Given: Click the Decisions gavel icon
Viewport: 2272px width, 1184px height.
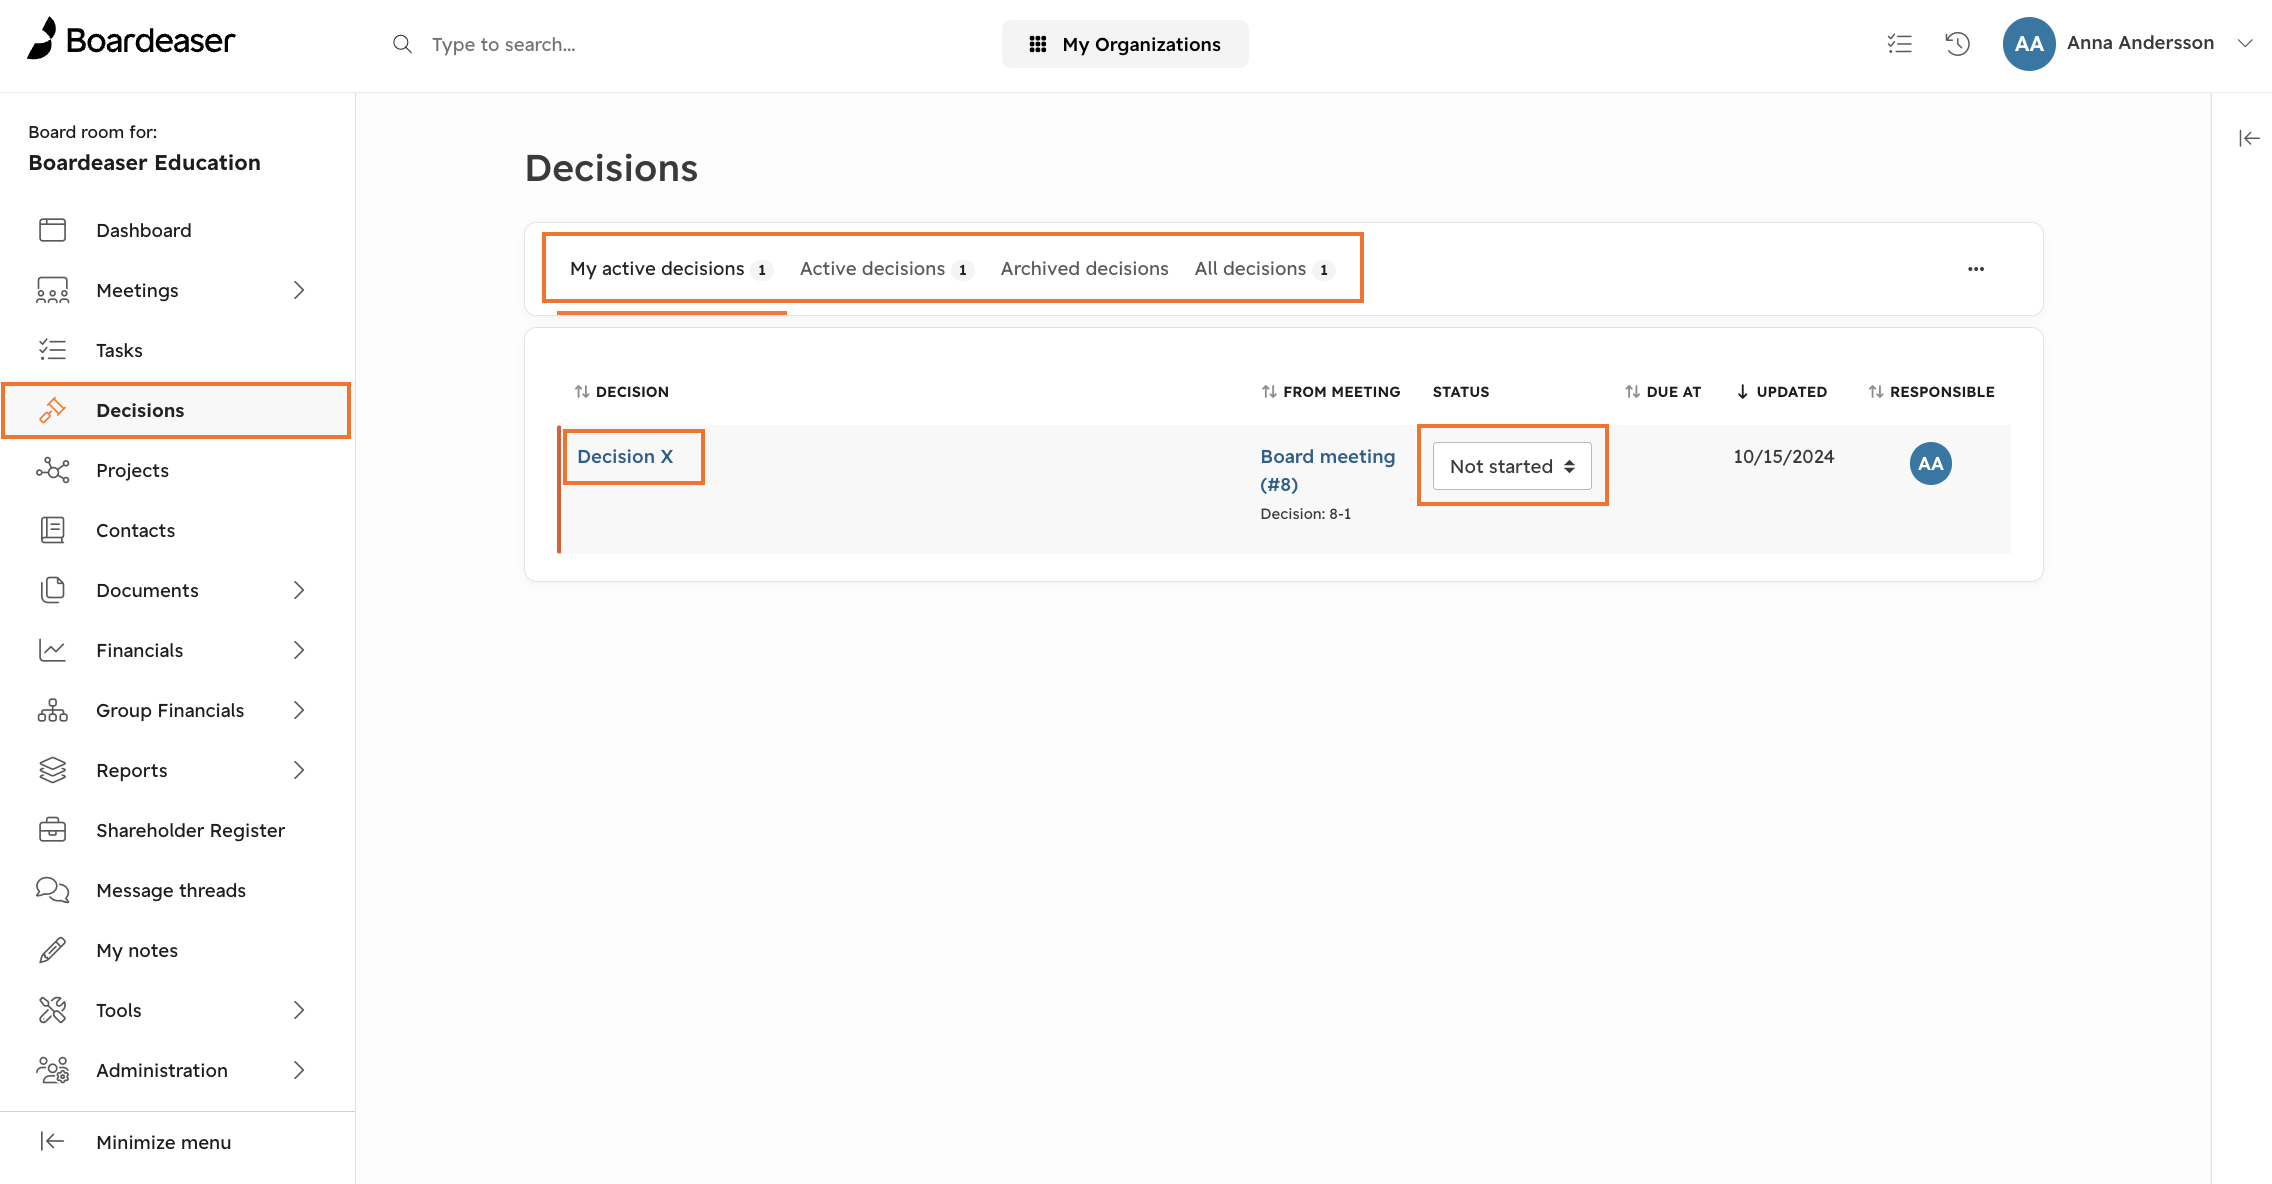Looking at the screenshot, I should pos(52,410).
